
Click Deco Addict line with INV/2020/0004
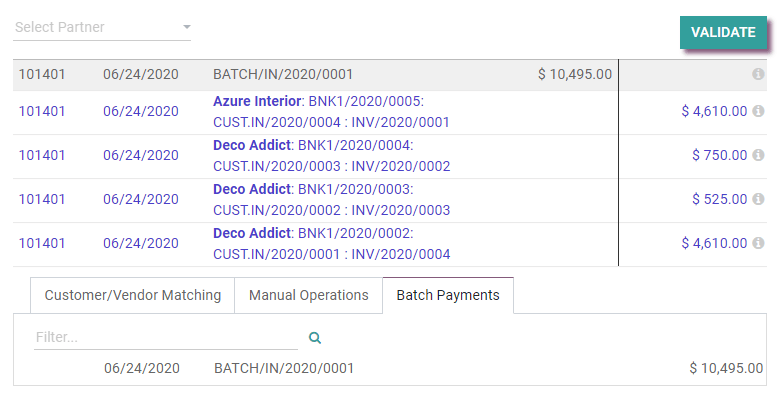point(331,243)
